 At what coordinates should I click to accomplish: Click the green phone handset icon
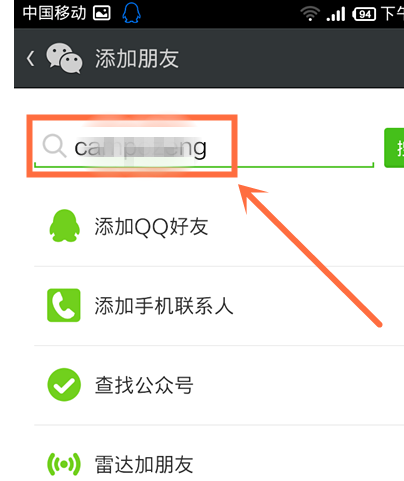[64, 305]
